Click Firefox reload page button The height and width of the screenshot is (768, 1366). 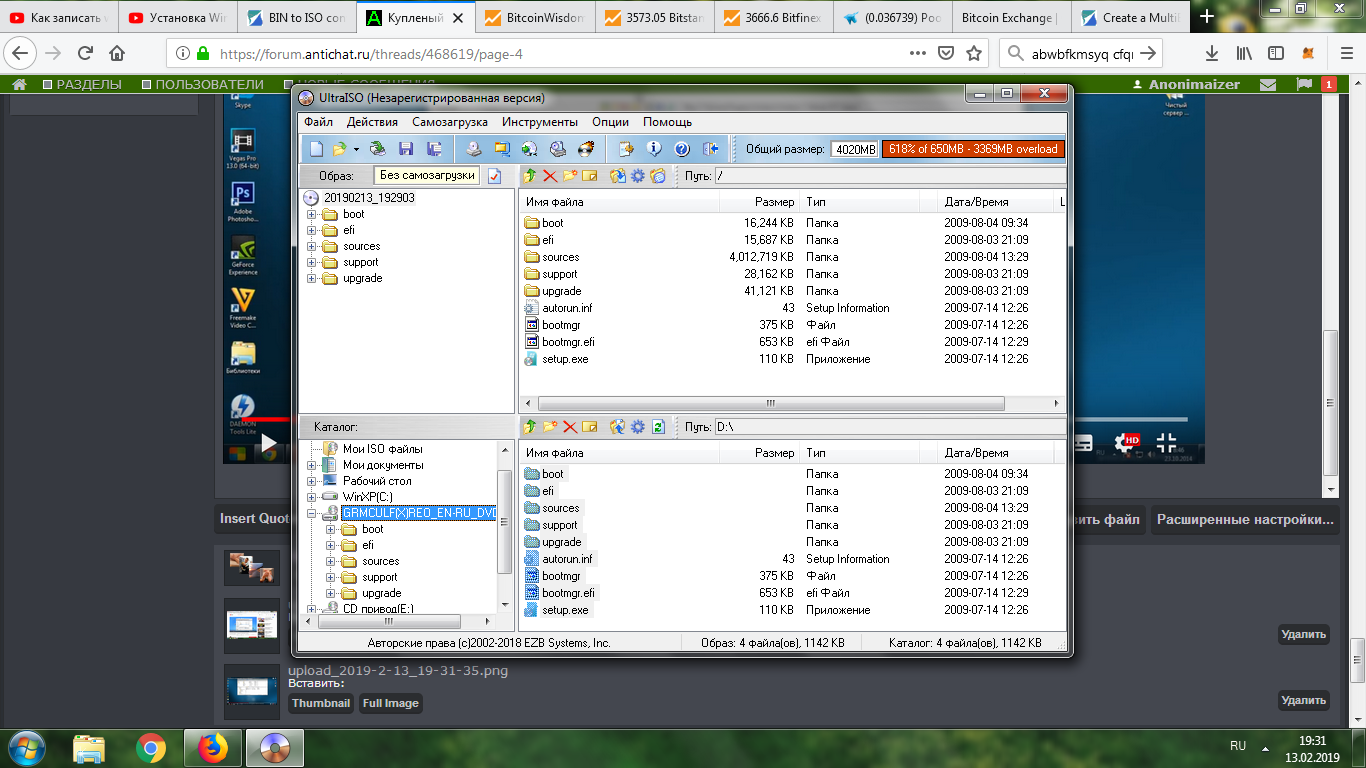pyautogui.click(x=85, y=53)
